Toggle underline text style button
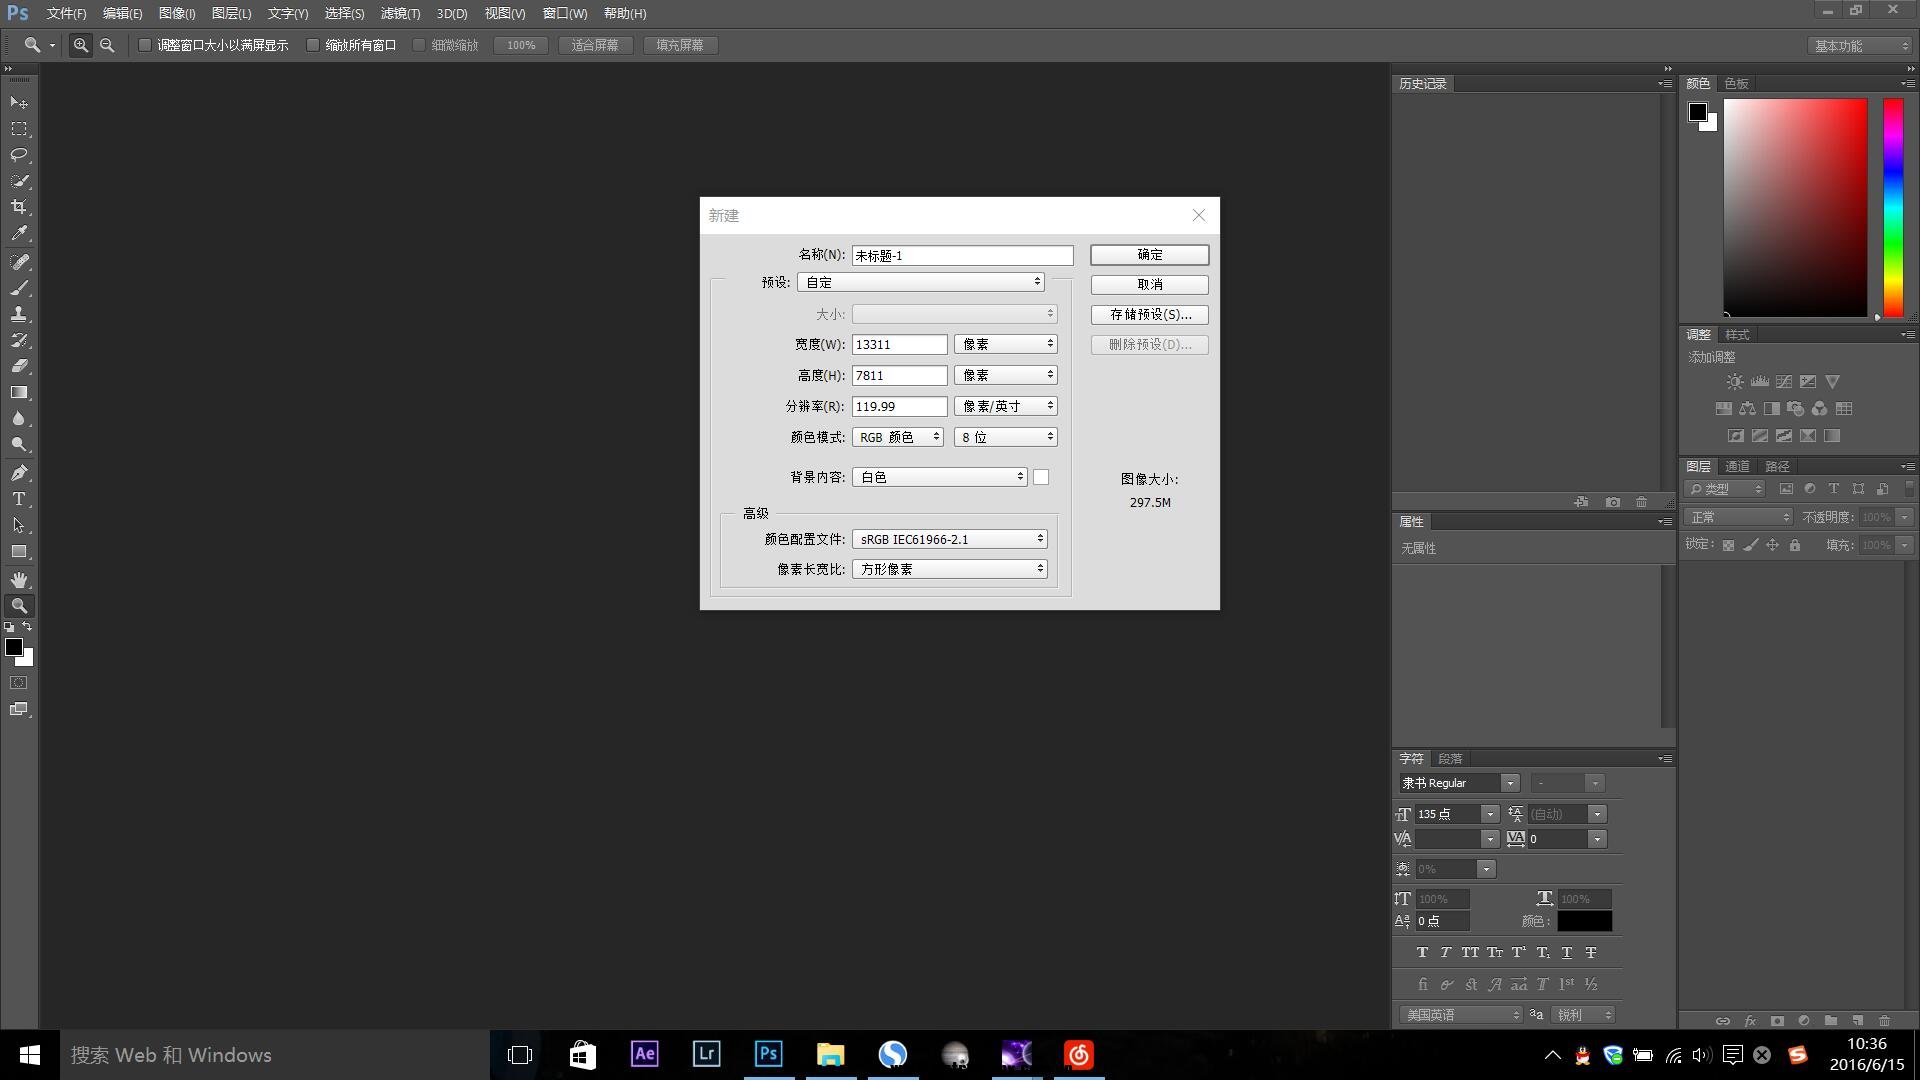 coord(1567,952)
